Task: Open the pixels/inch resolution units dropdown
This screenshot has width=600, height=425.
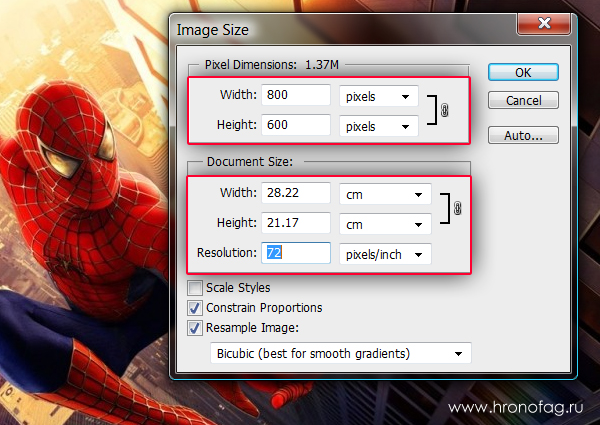Action: tap(384, 254)
